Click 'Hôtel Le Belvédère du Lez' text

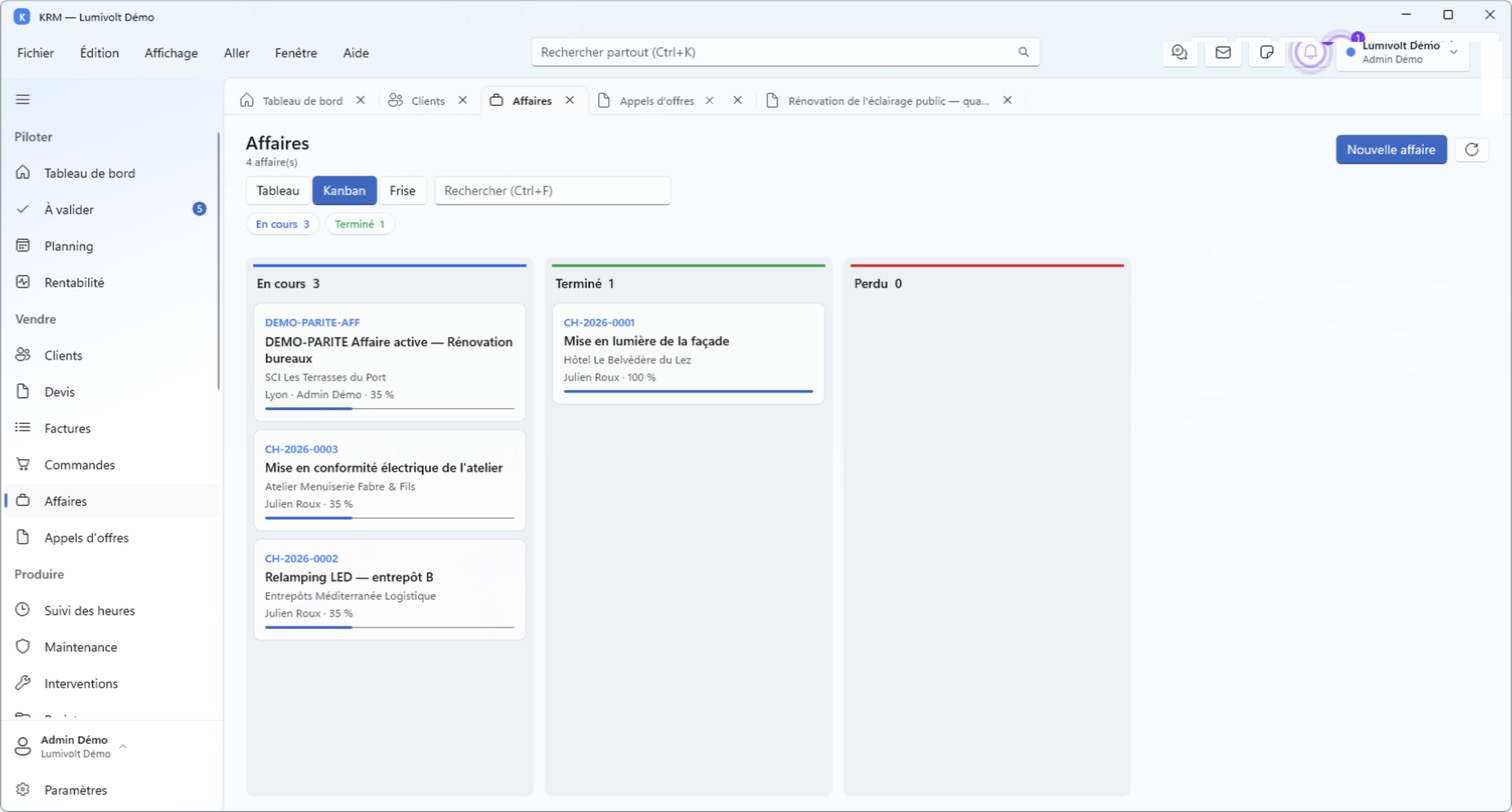pos(627,360)
